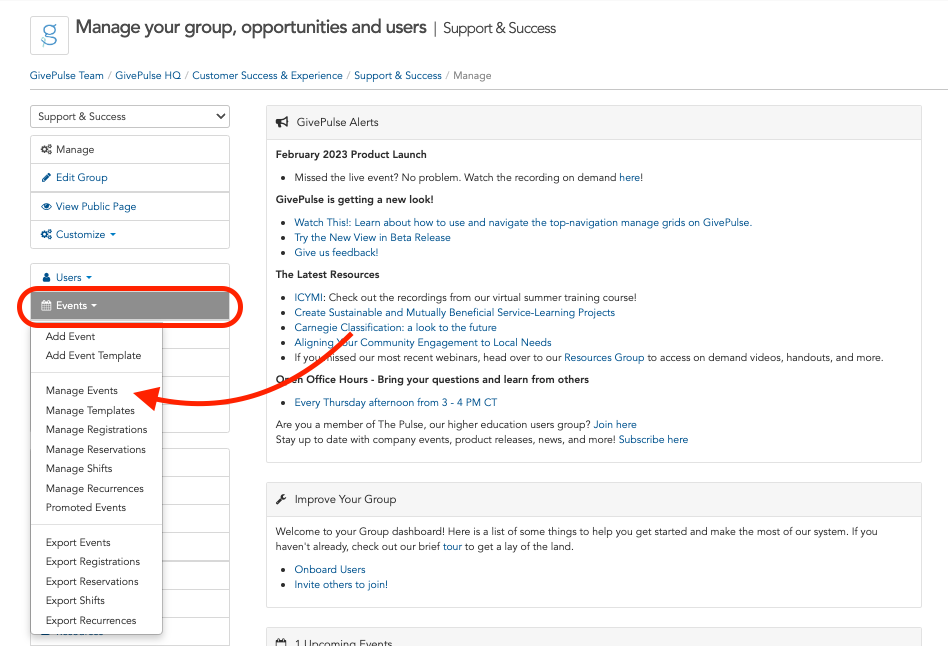Open 'Aligning Your Community Engagement' link
This screenshot has height=646, width=948.
point(423,342)
